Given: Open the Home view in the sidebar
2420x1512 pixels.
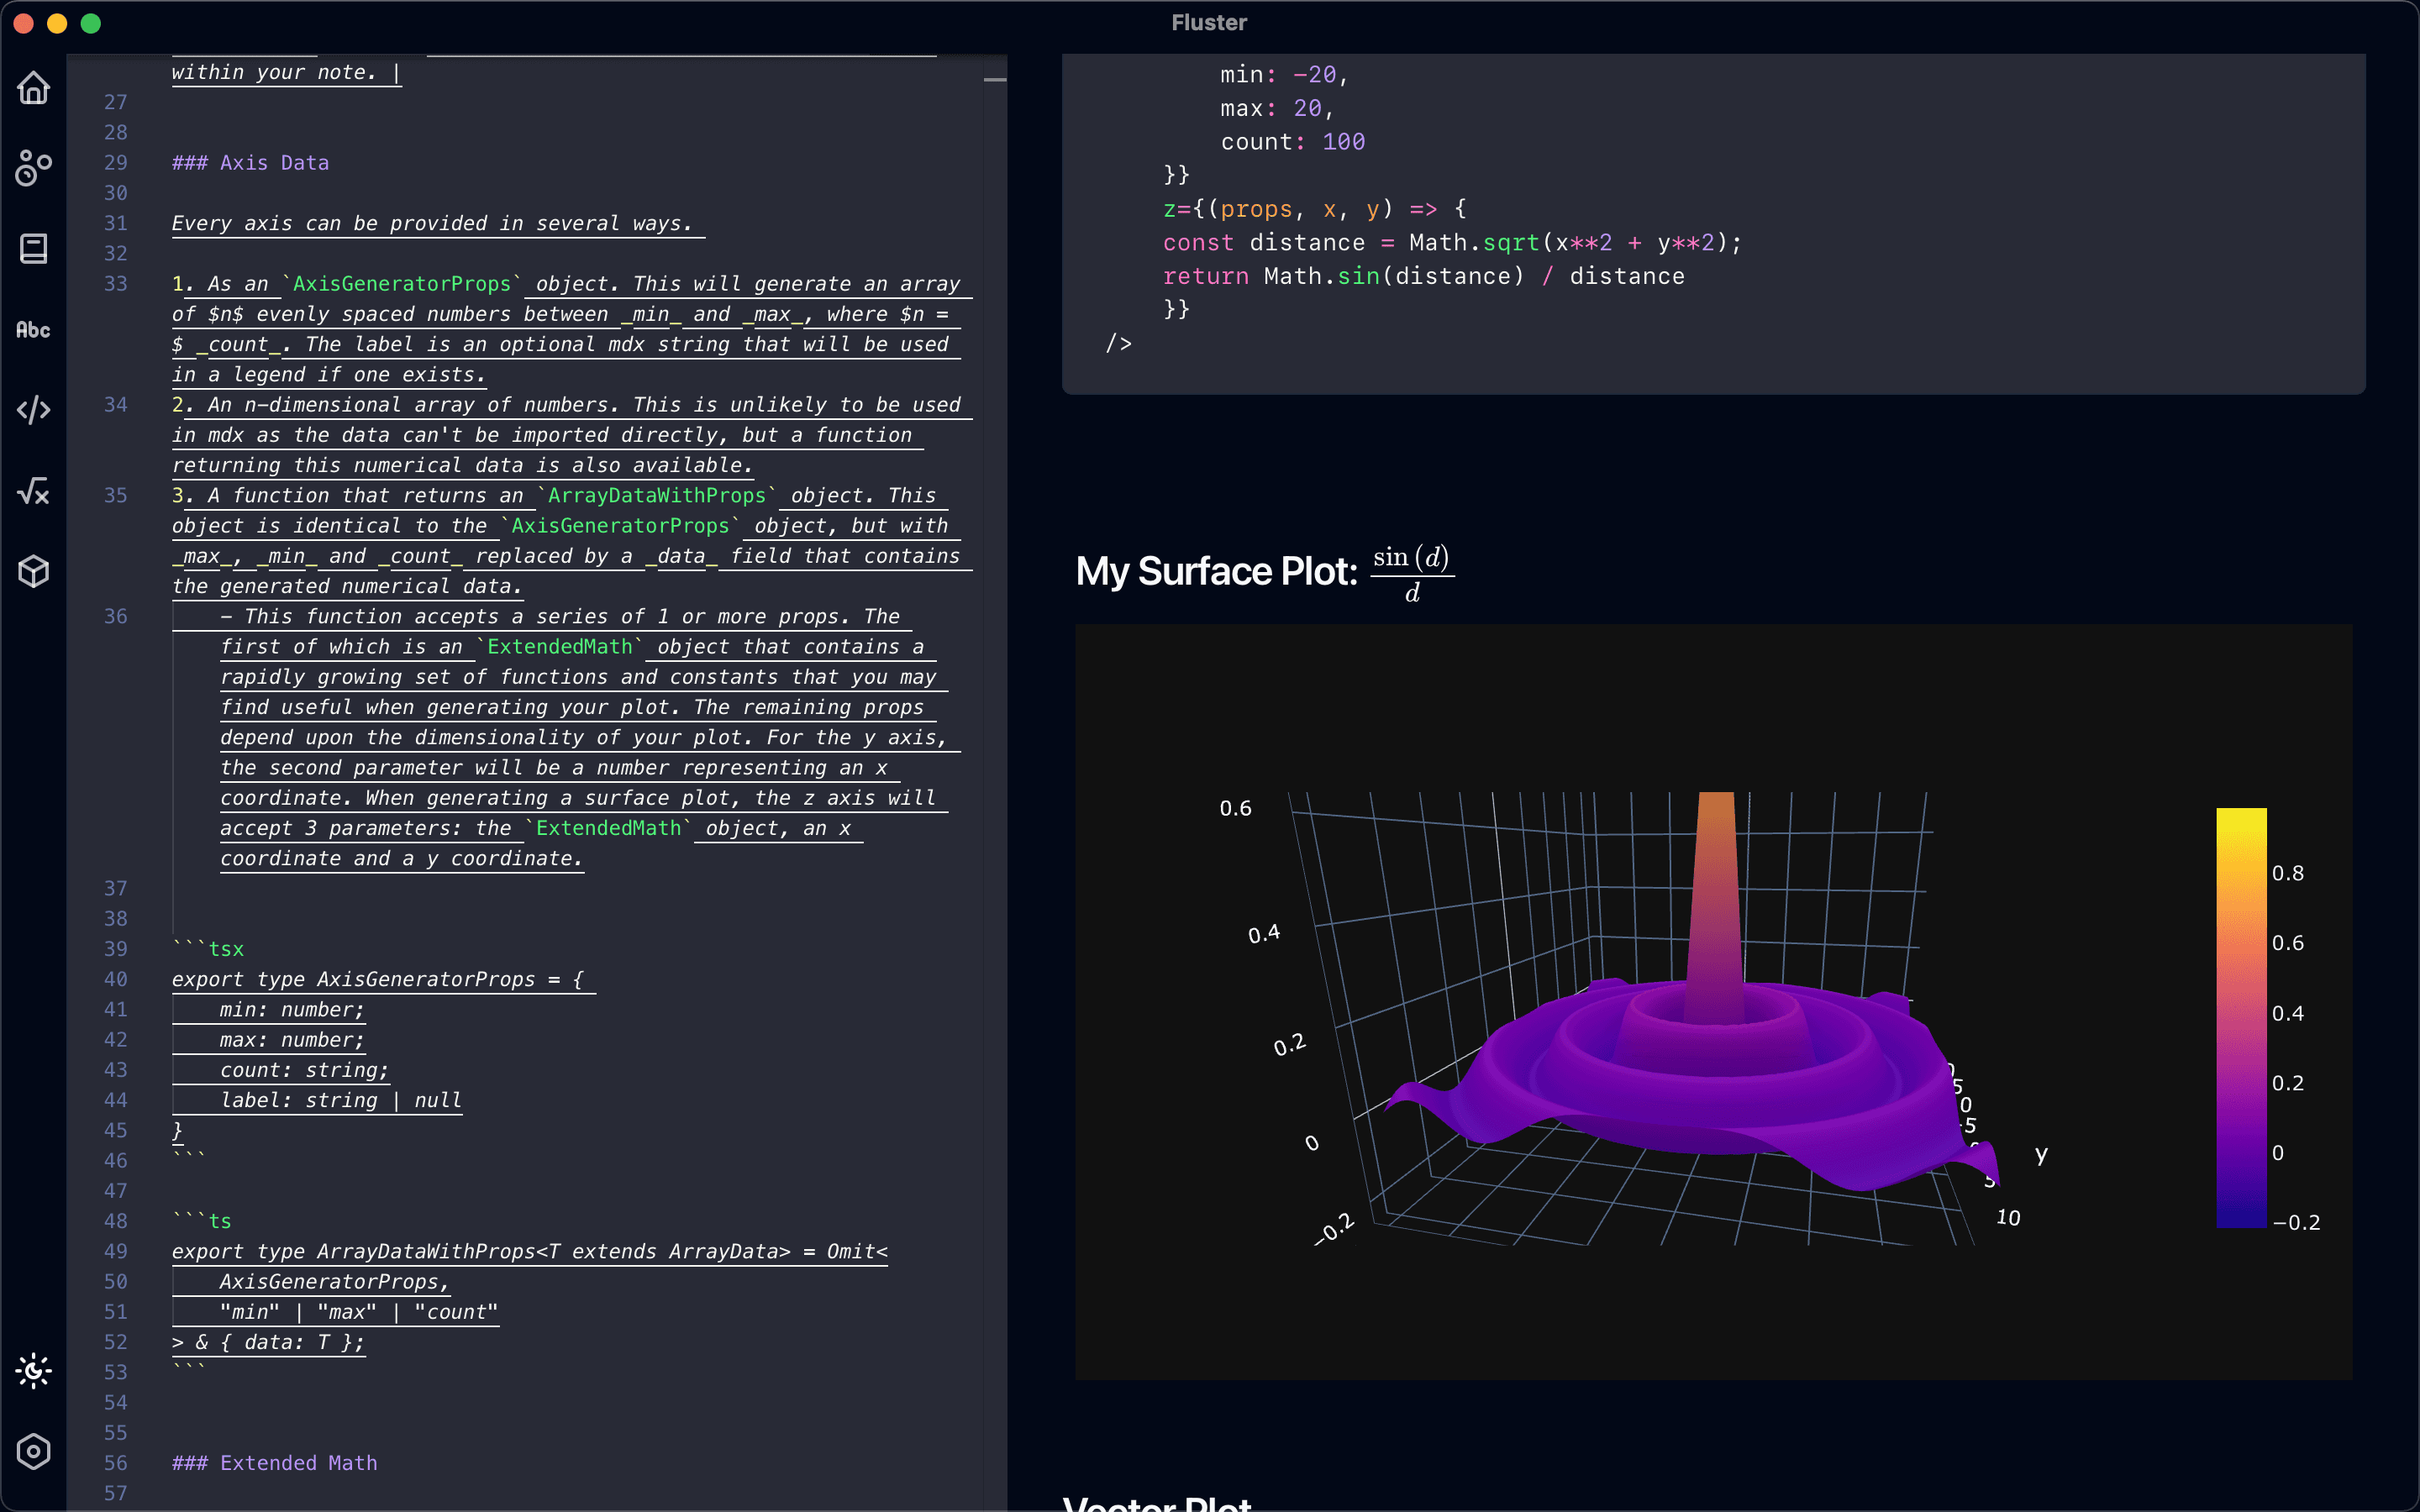Looking at the screenshot, I should tap(33, 89).
